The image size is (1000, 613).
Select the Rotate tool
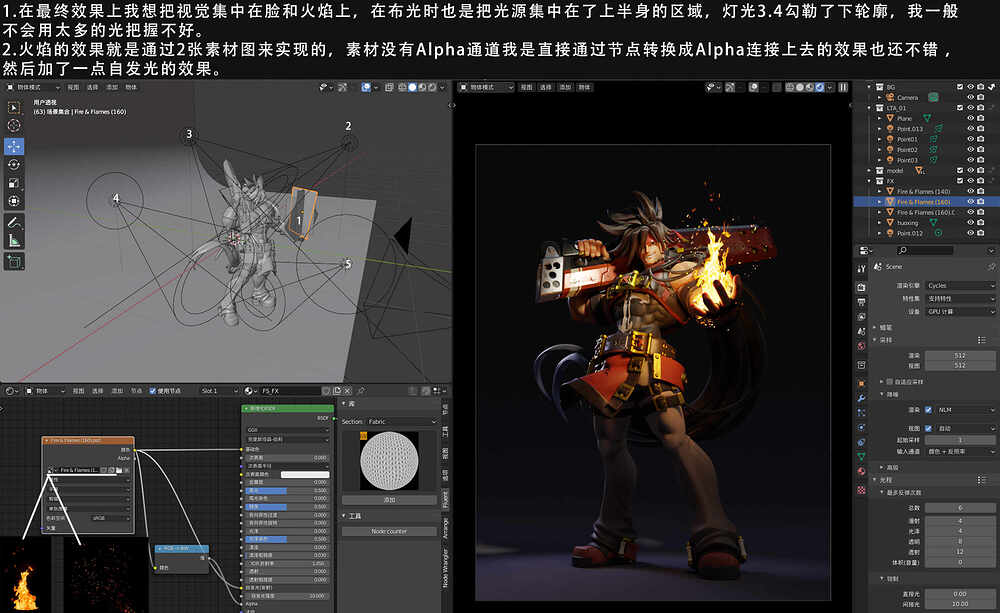click(x=13, y=165)
